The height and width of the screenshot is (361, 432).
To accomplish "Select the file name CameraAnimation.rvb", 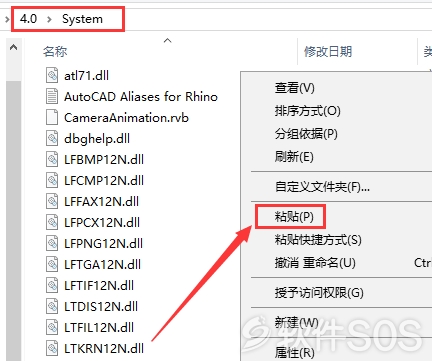I will pos(126,118).
